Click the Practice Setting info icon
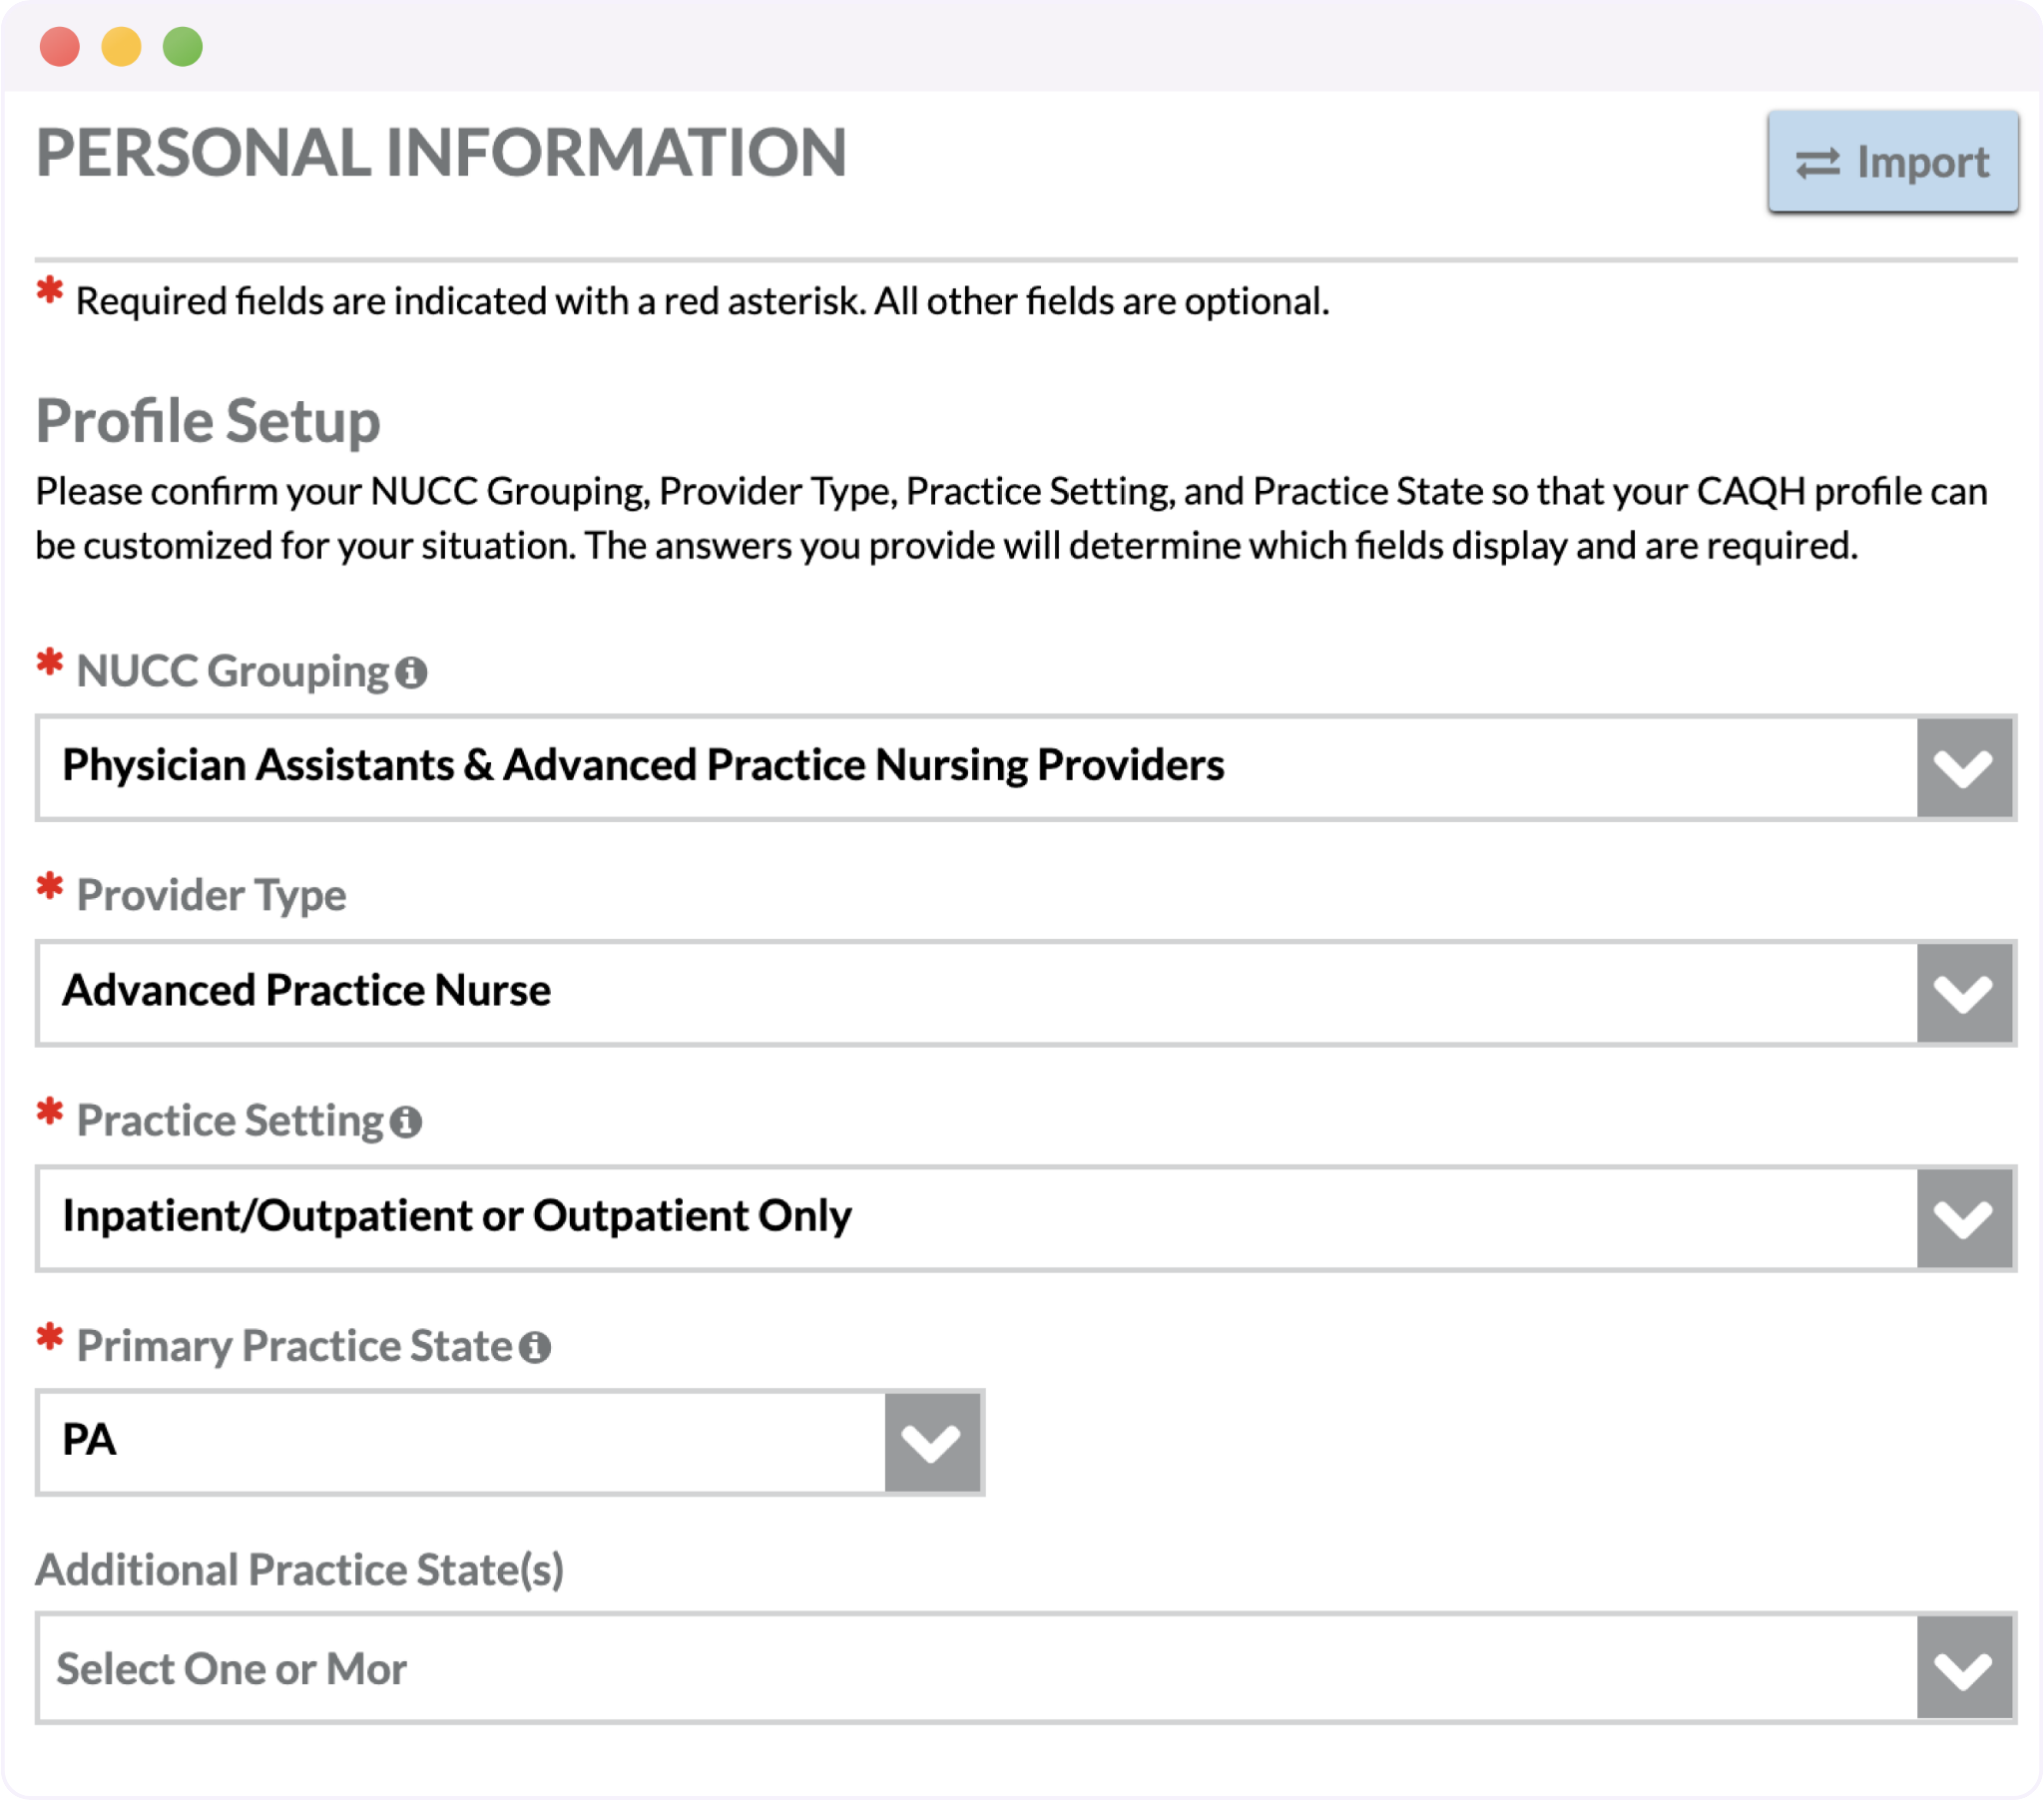Viewport: 2044px width, 1800px height. (405, 1122)
